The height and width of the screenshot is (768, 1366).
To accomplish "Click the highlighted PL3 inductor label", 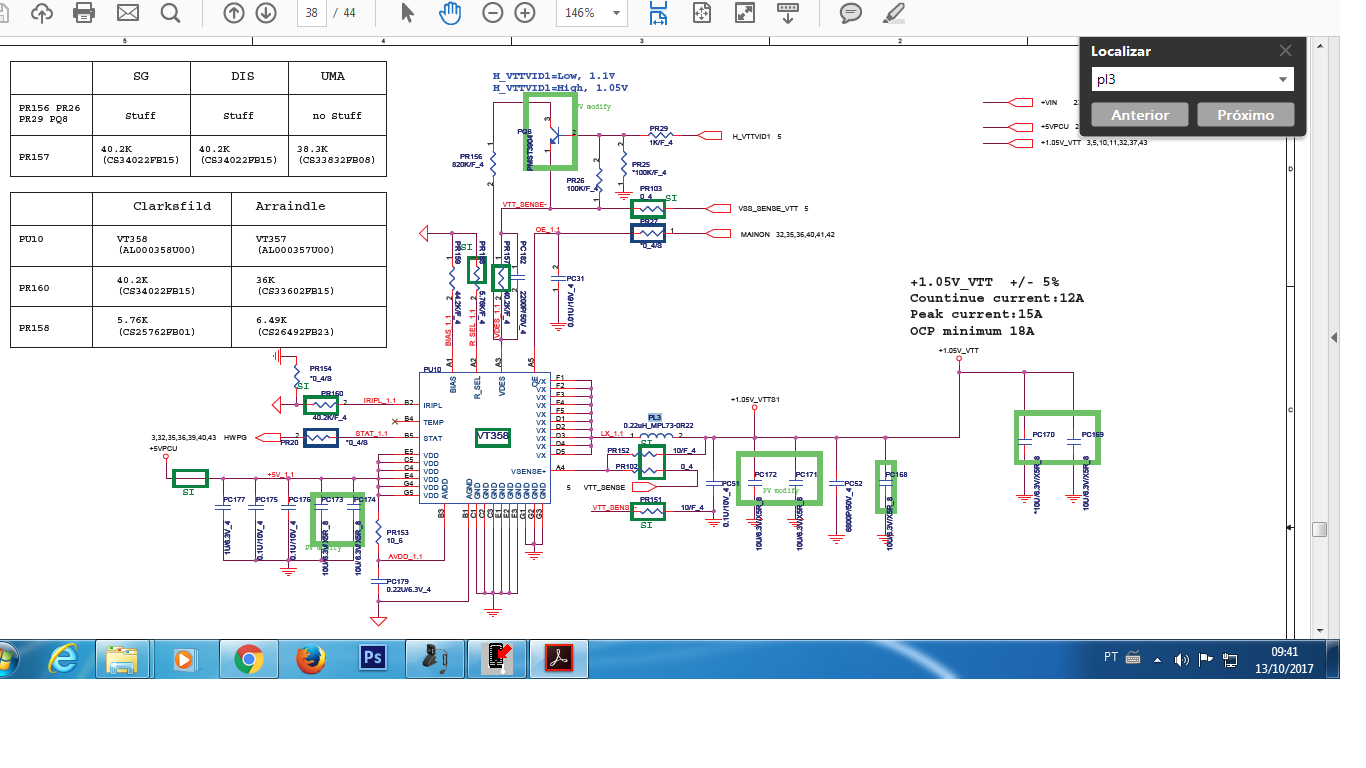I will [x=655, y=417].
